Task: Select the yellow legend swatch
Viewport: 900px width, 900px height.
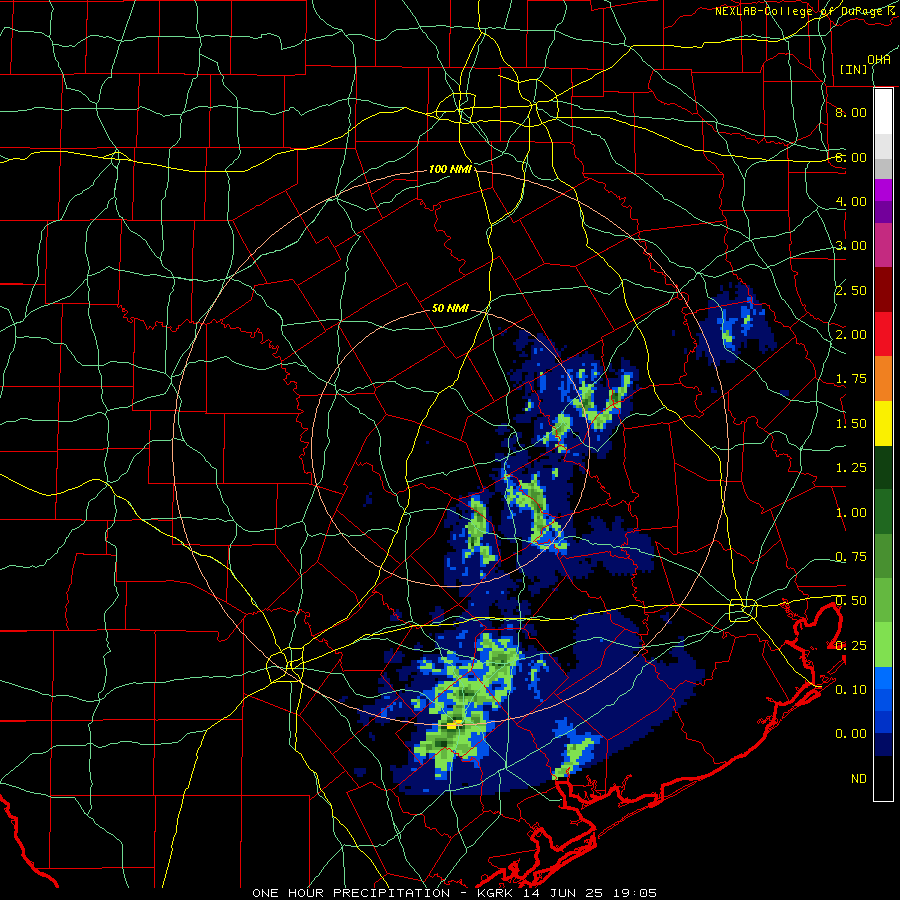Action: point(883,423)
